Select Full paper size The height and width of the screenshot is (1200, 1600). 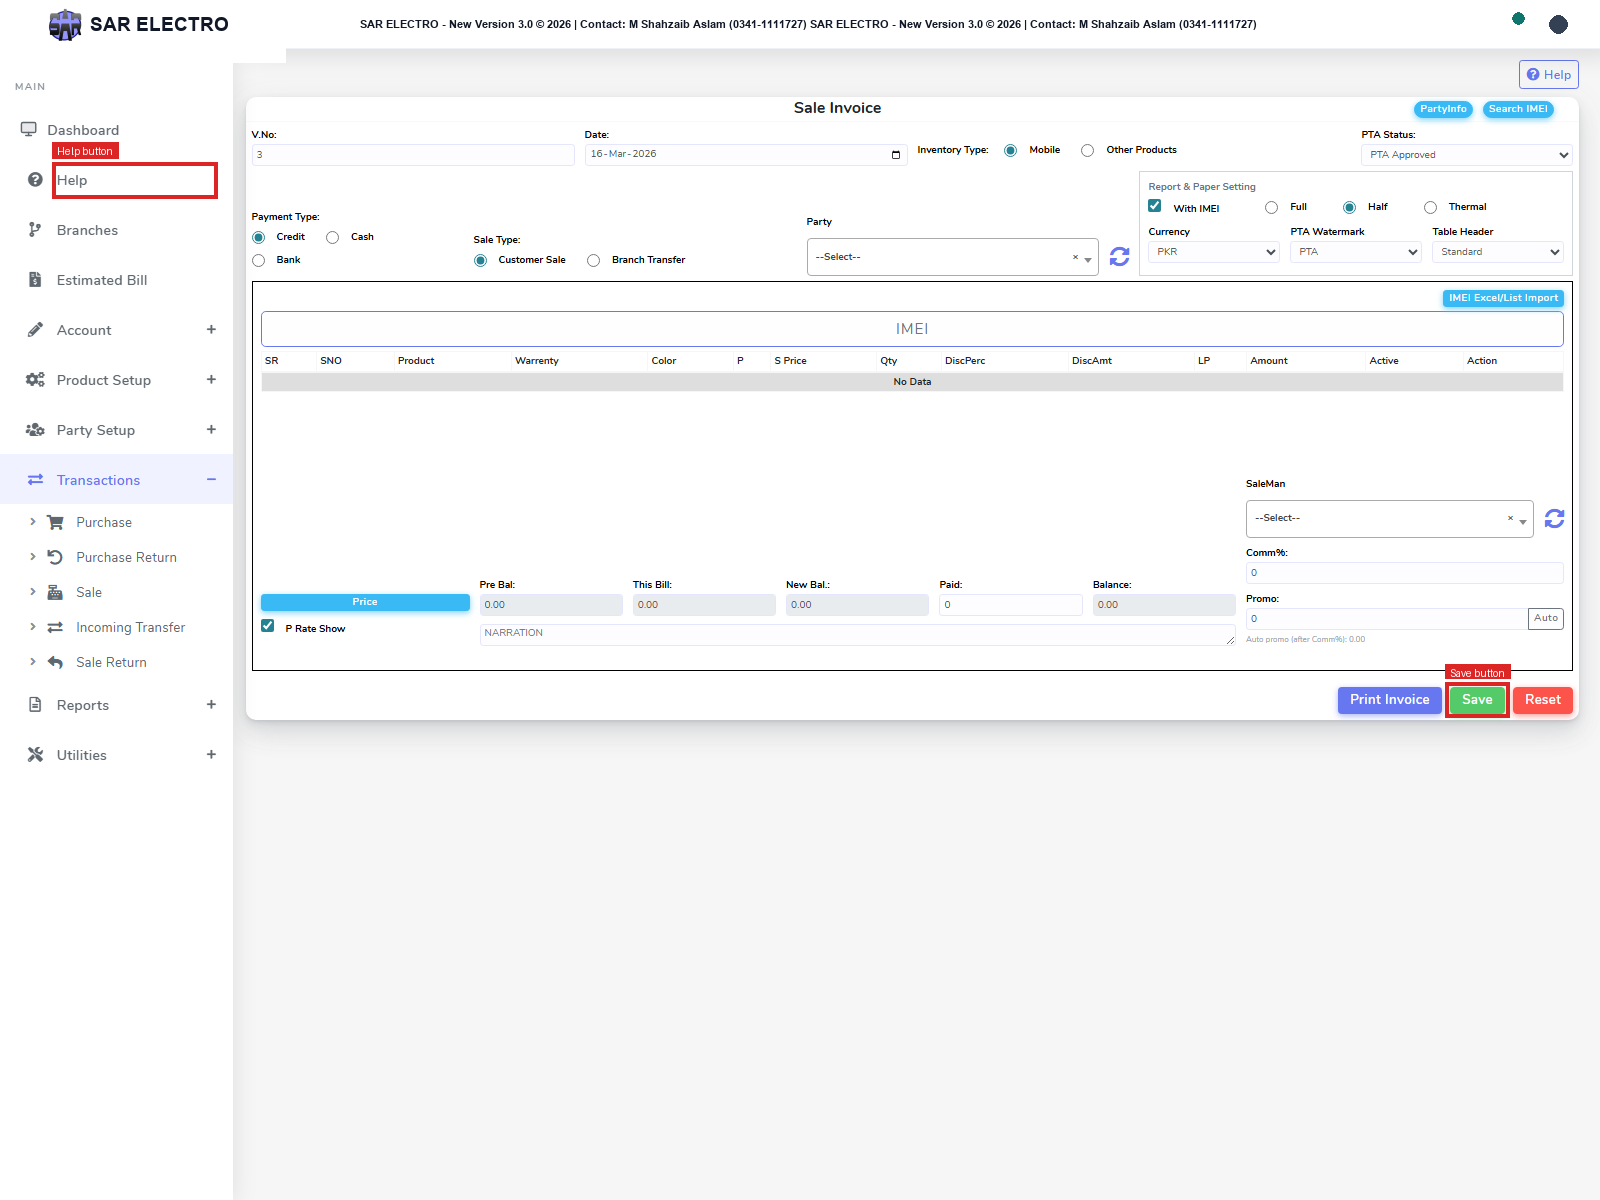click(x=1271, y=207)
